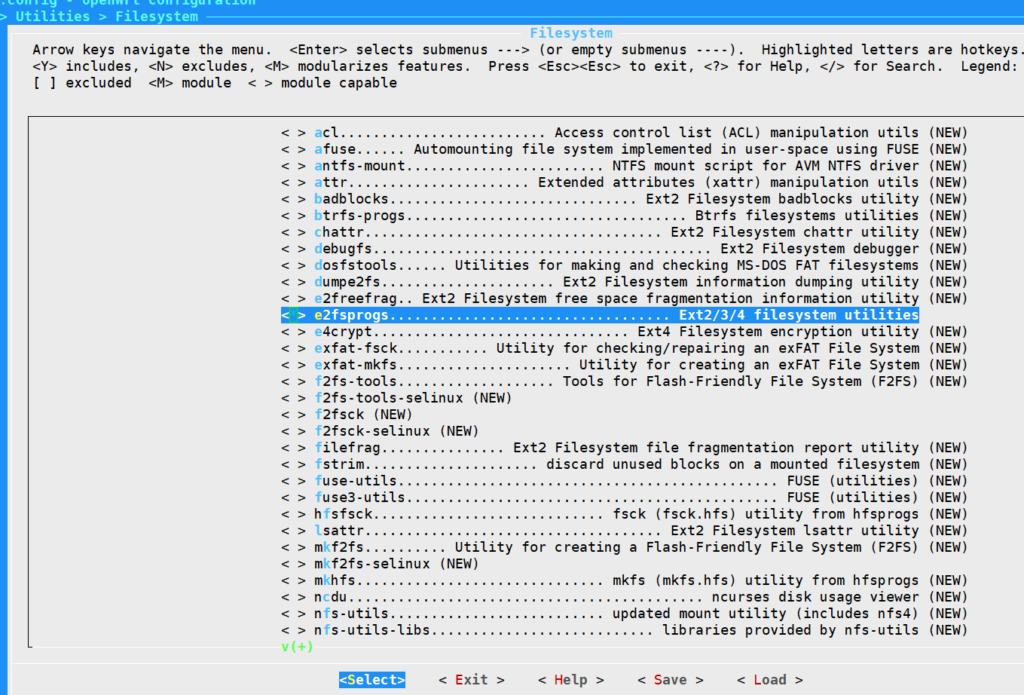The height and width of the screenshot is (695, 1024).
Task: Choose the Exit button
Action: (472, 680)
